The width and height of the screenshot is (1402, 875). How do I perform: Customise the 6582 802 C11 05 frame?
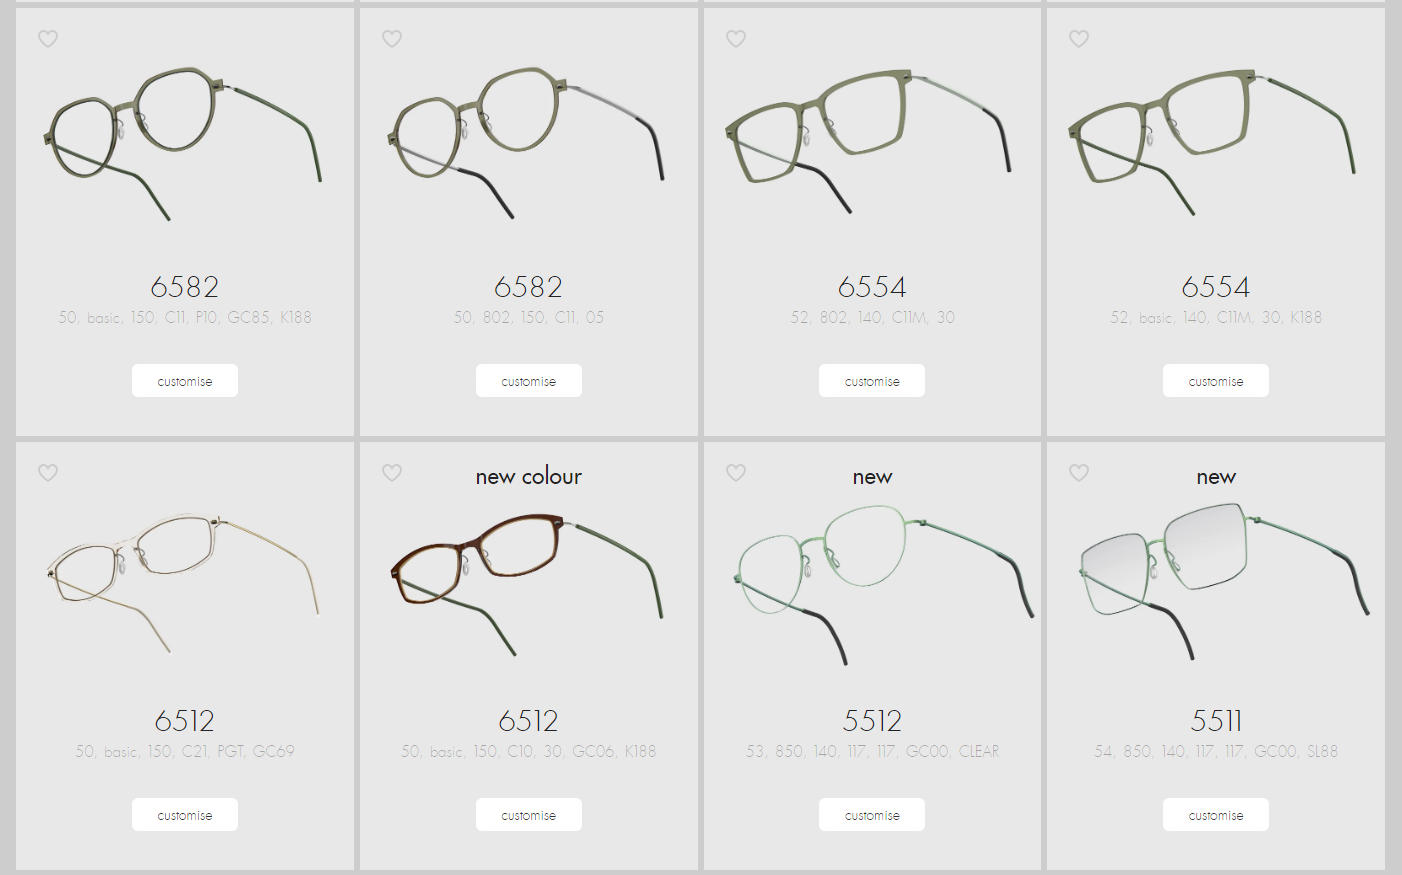pos(529,381)
